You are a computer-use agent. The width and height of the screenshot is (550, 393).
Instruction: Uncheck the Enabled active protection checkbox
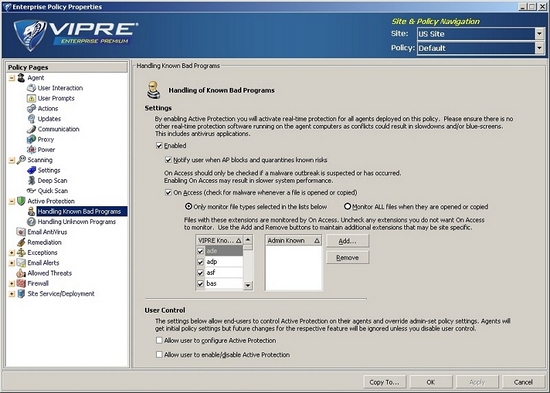(x=159, y=145)
